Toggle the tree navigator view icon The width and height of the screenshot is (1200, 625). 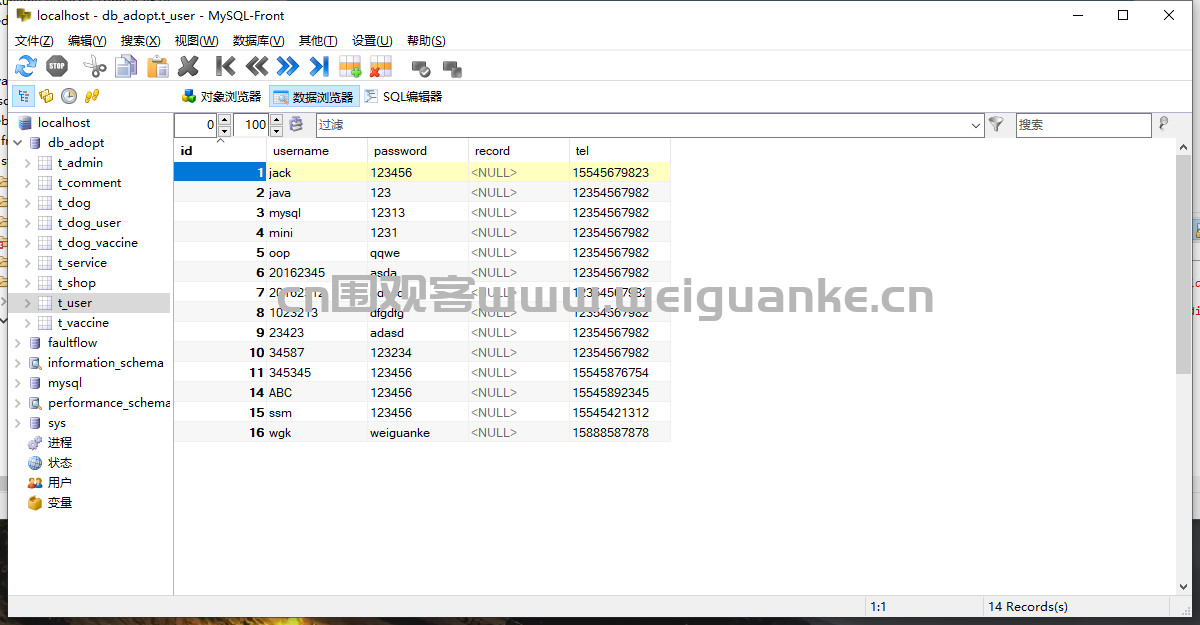(22, 96)
